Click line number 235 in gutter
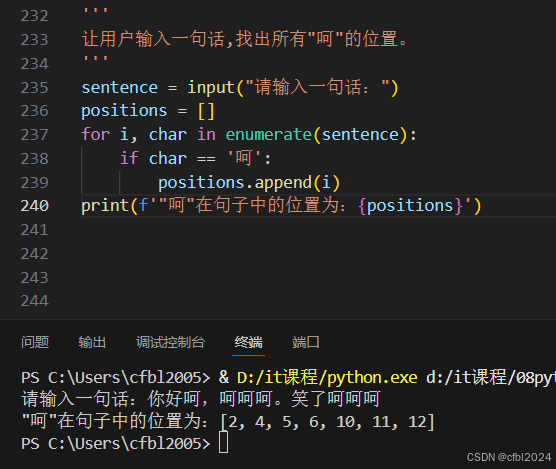This screenshot has width=556, height=469. (34, 88)
